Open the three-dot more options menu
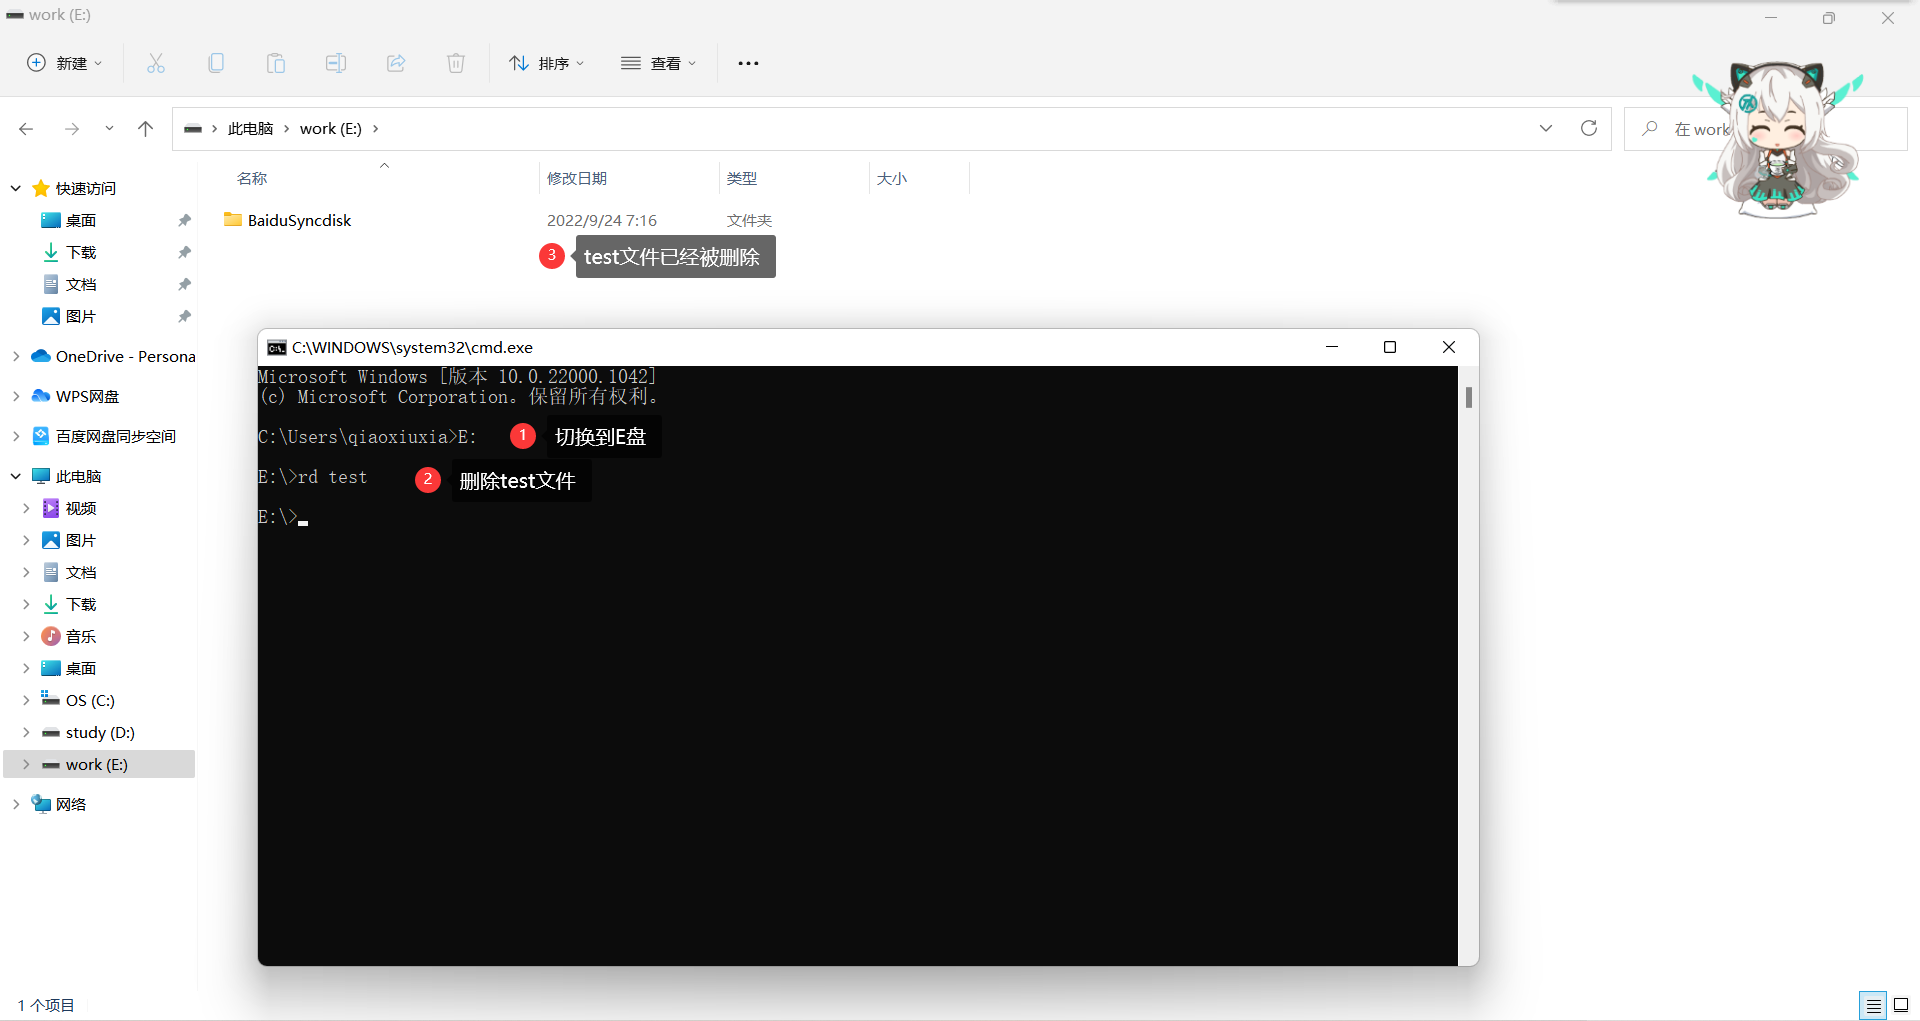This screenshot has width=1920, height=1021. pyautogui.click(x=748, y=63)
